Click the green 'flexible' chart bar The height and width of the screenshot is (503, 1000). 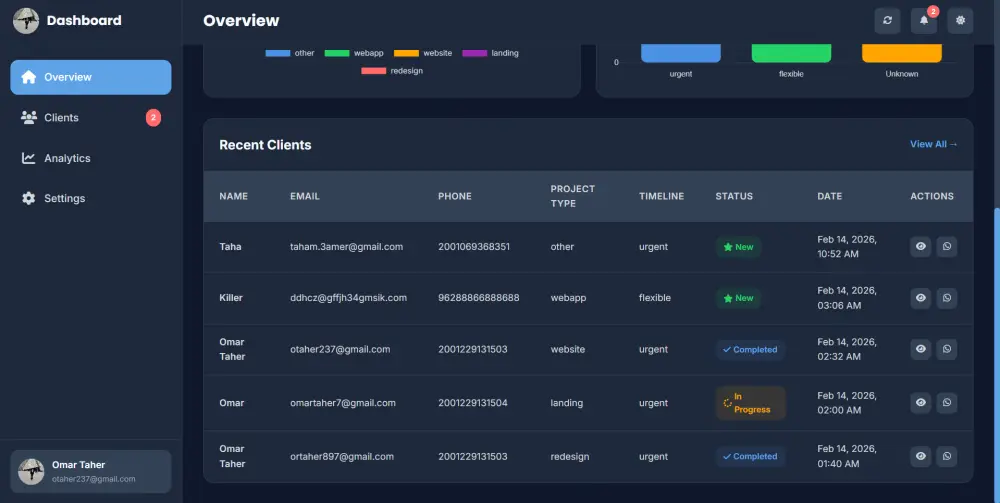[x=791, y=53]
